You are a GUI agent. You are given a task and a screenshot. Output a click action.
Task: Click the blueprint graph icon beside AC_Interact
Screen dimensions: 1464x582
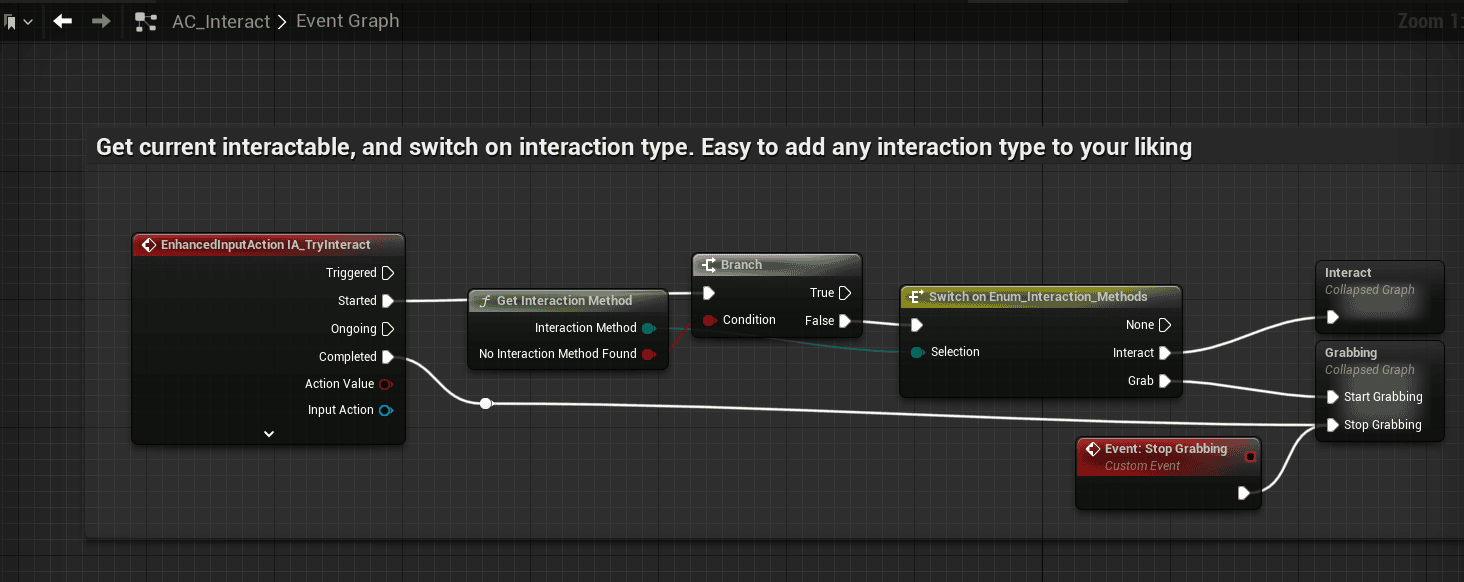click(146, 21)
